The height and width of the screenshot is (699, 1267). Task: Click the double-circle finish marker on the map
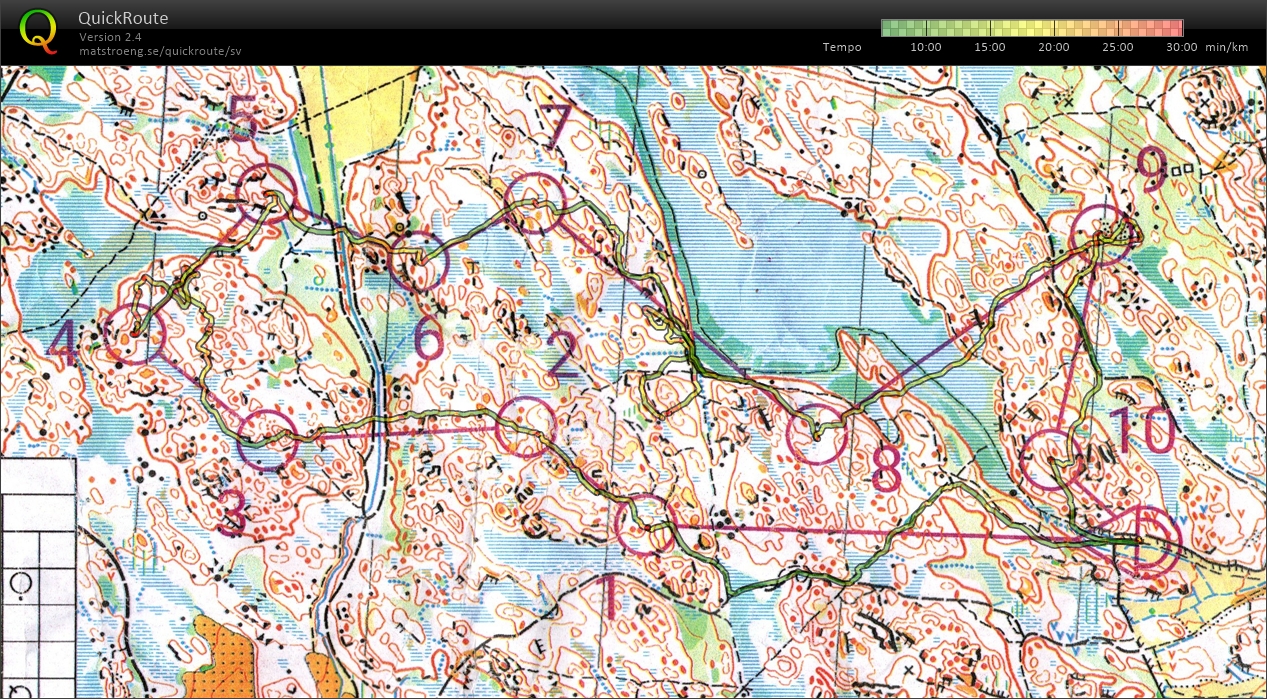pyautogui.click(x=1146, y=543)
